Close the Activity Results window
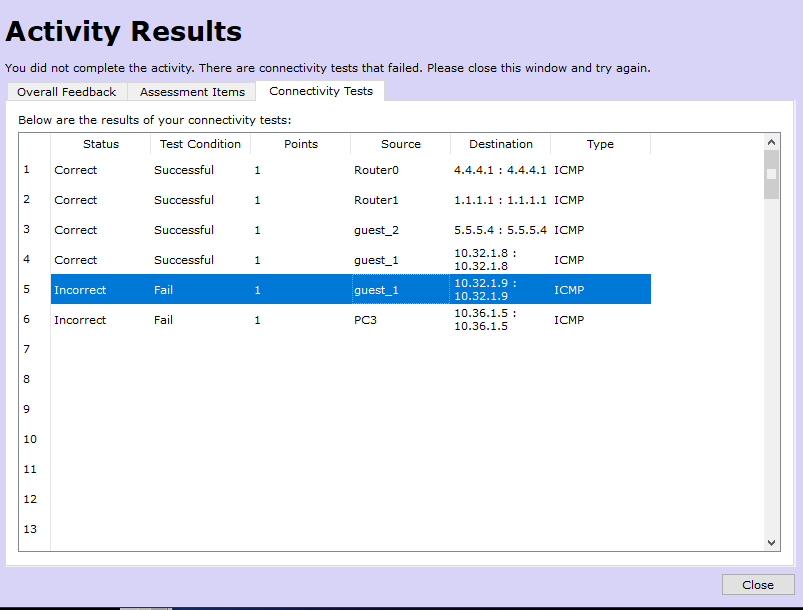 [758, 584]
